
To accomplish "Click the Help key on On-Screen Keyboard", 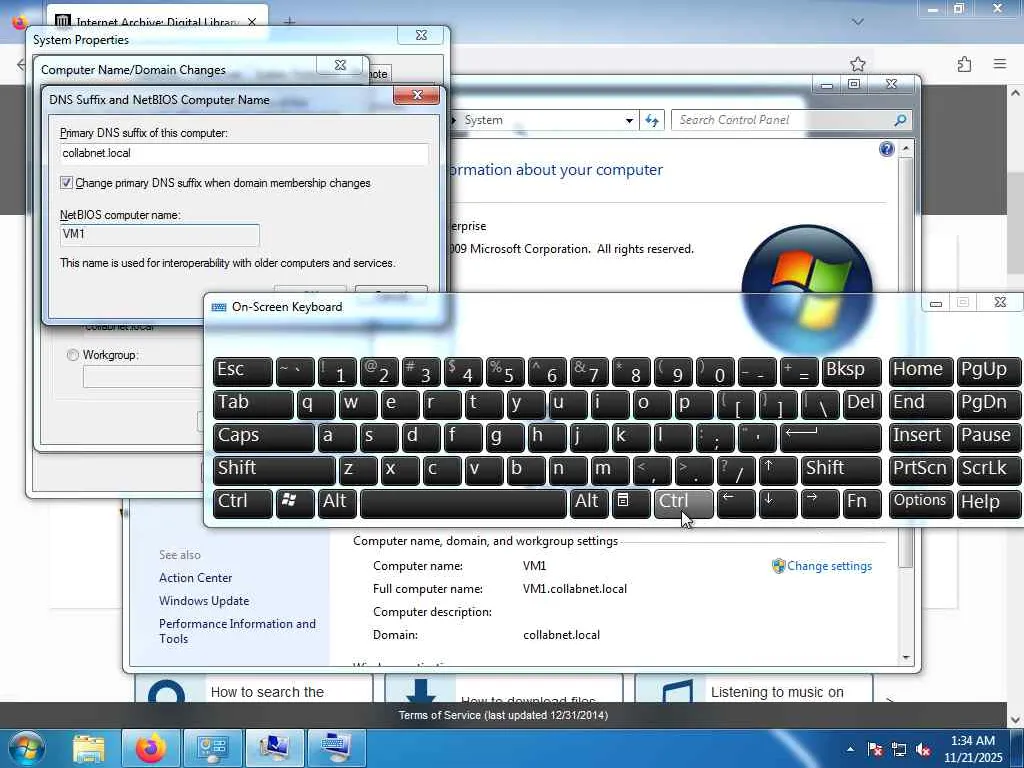I will 988,503.
